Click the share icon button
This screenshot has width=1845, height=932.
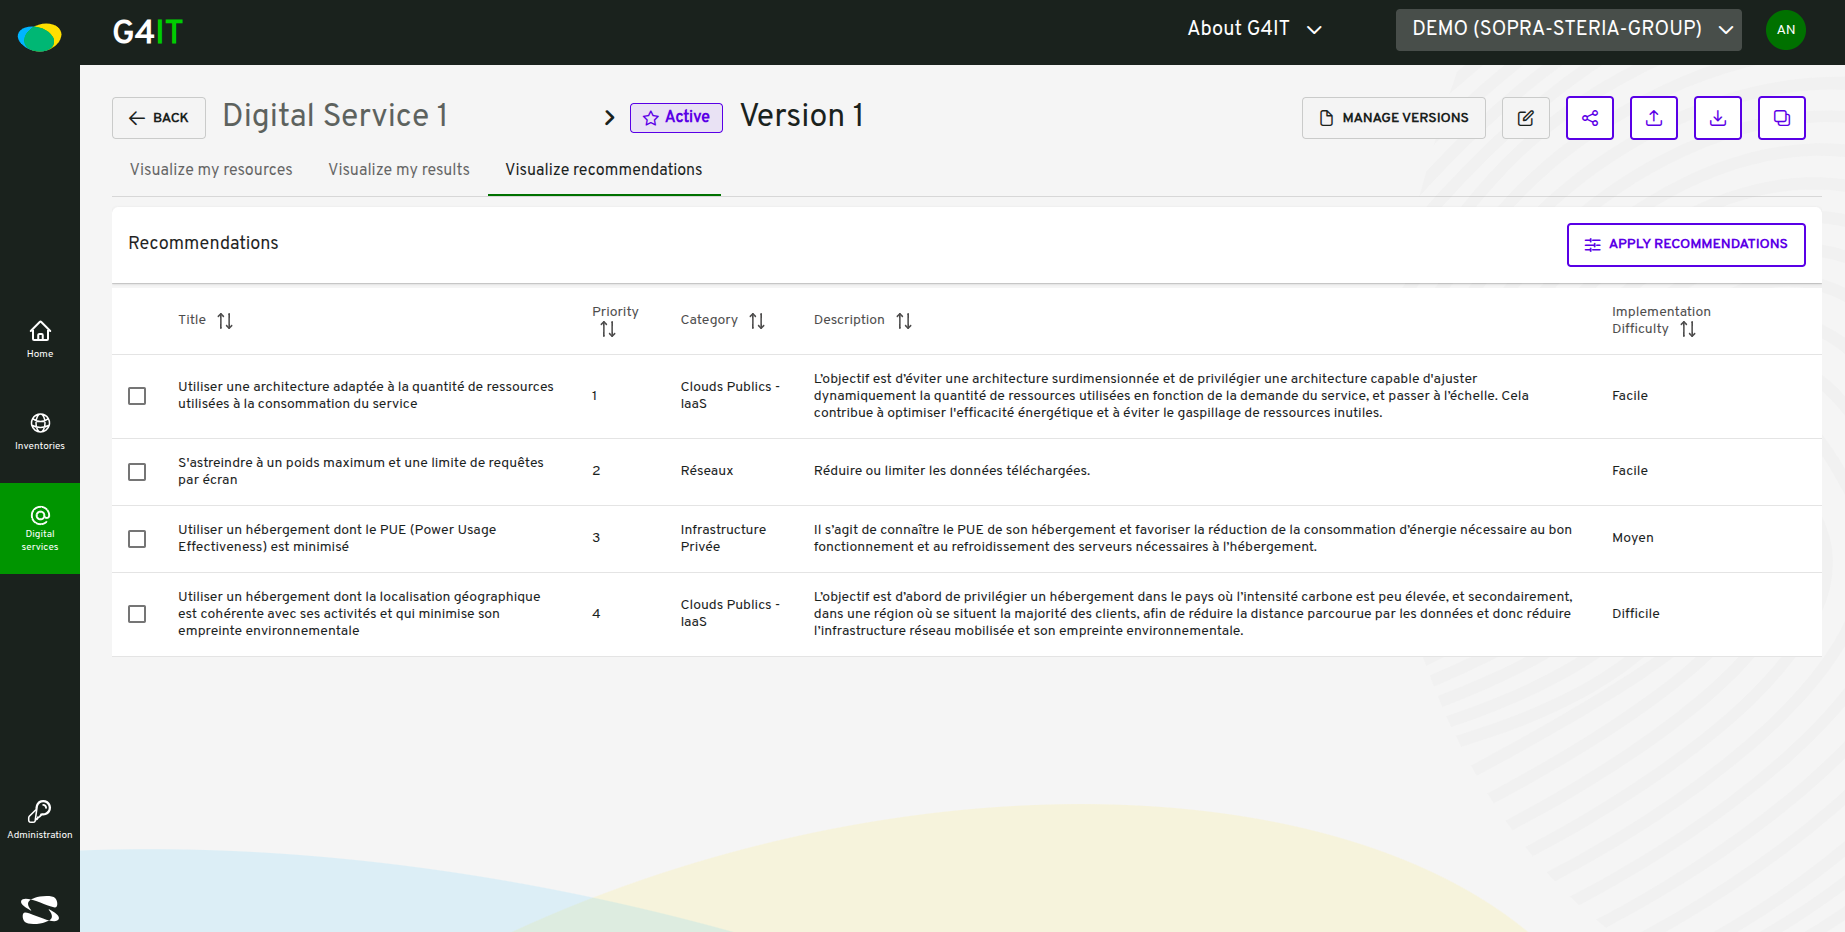coord(1590,118)
